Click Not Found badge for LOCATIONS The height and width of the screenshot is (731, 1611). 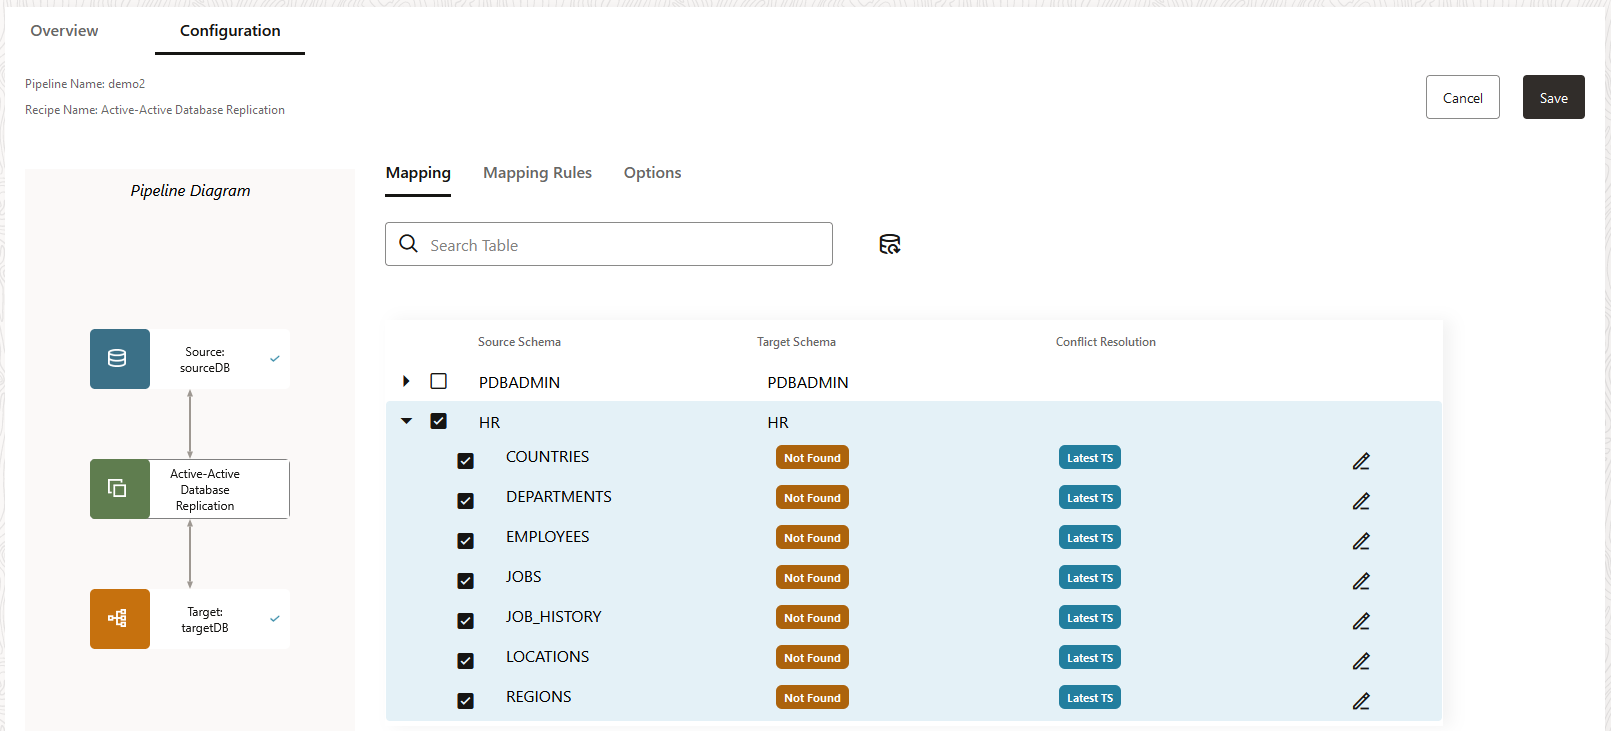coord(812,657)
